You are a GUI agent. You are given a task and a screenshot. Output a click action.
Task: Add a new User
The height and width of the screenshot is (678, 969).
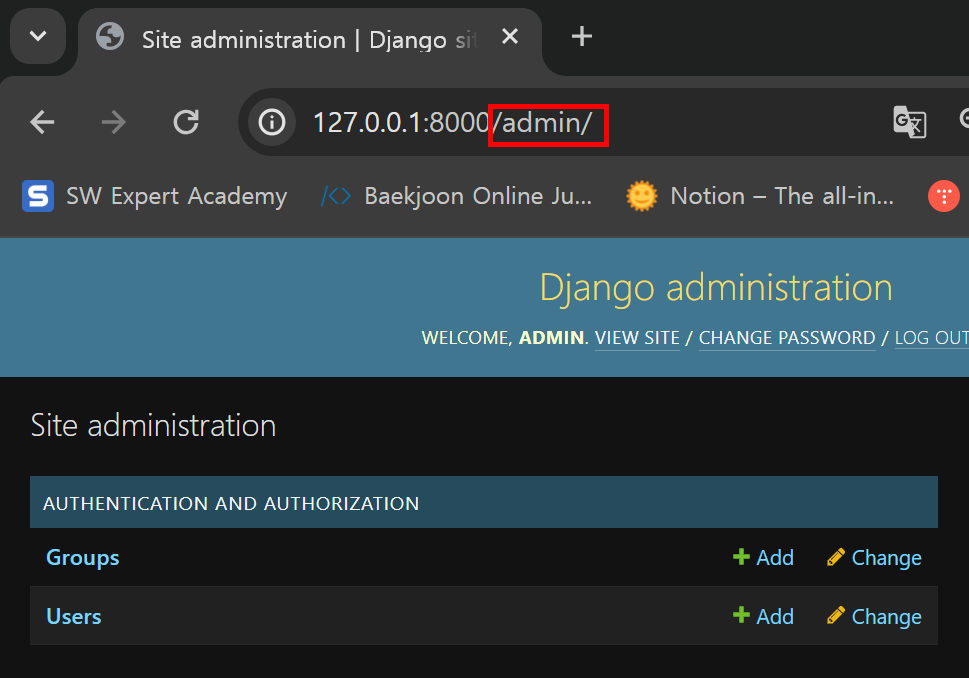763,616
